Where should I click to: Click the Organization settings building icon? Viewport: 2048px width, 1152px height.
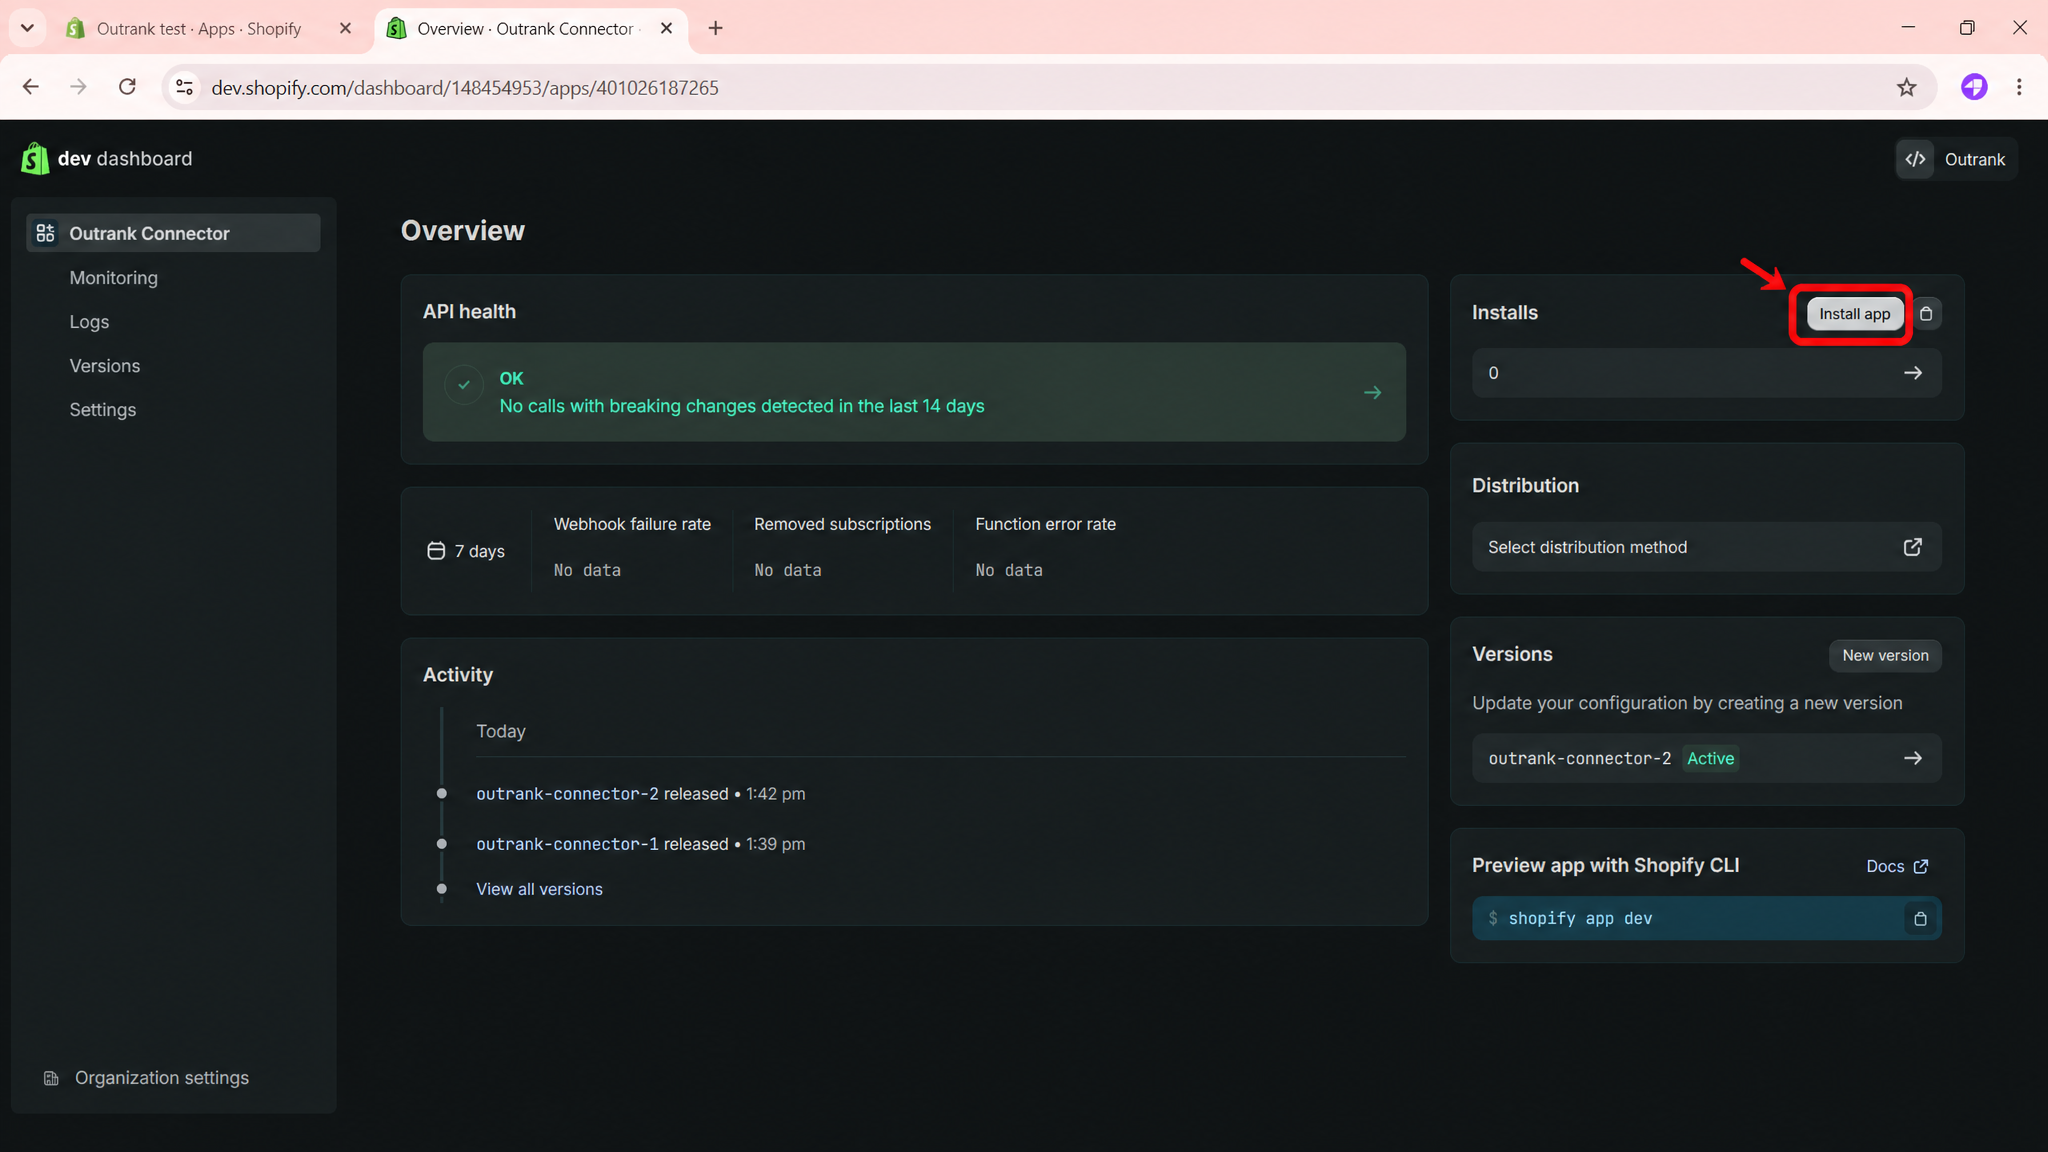[51, 1078]
